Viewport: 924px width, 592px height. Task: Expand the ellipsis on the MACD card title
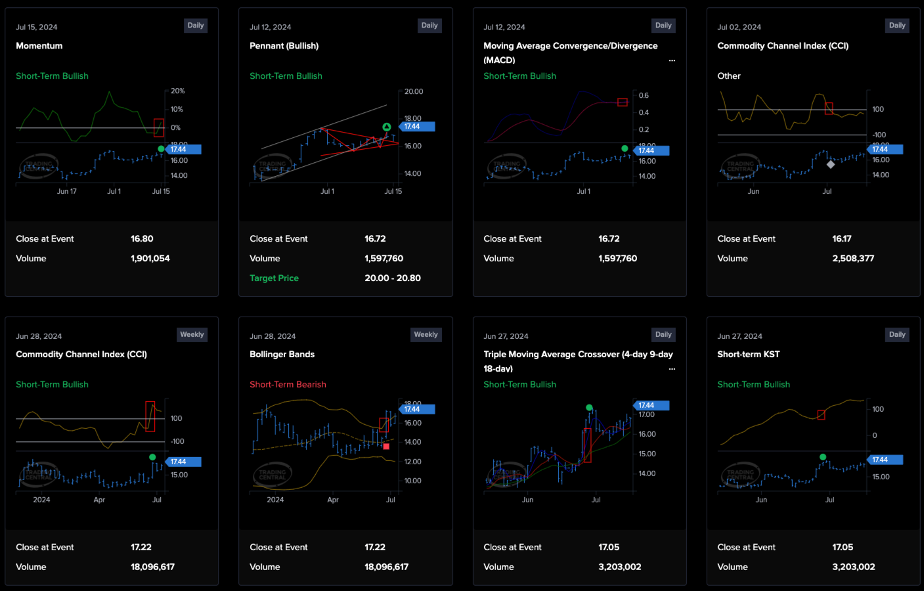[x=672, y=60]
